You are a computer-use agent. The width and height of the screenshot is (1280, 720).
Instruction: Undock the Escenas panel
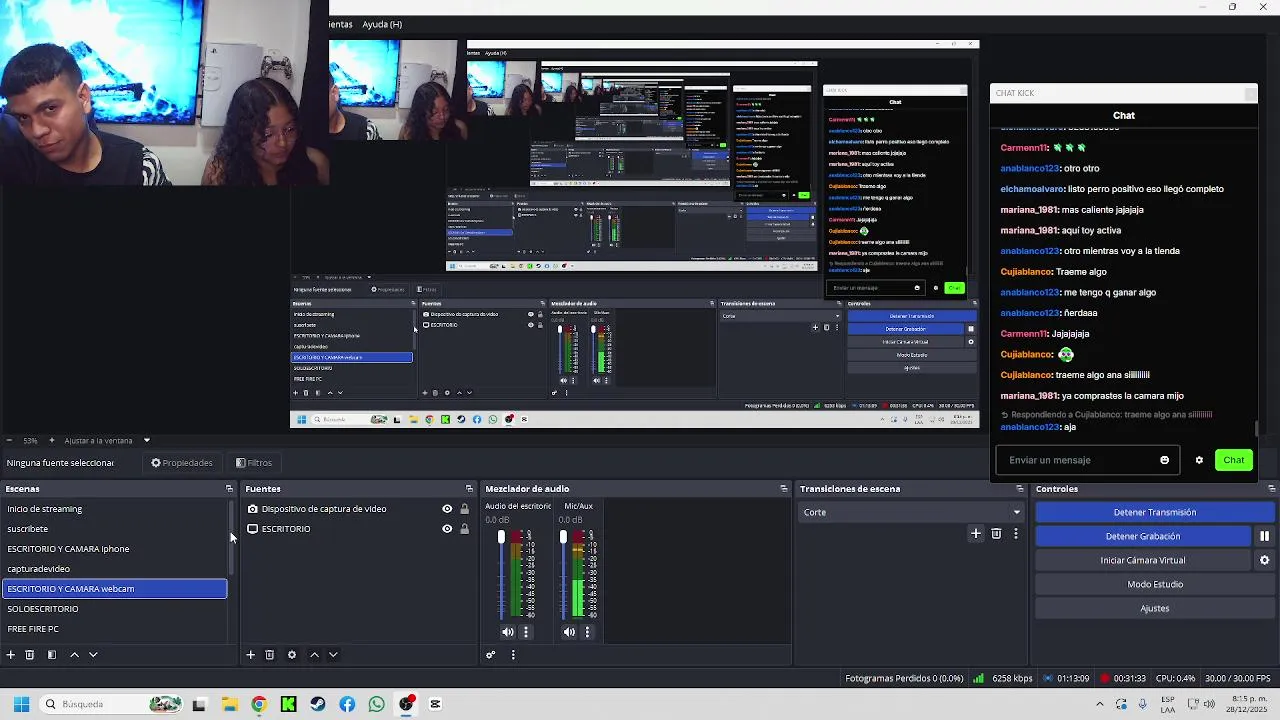[229, 489]
